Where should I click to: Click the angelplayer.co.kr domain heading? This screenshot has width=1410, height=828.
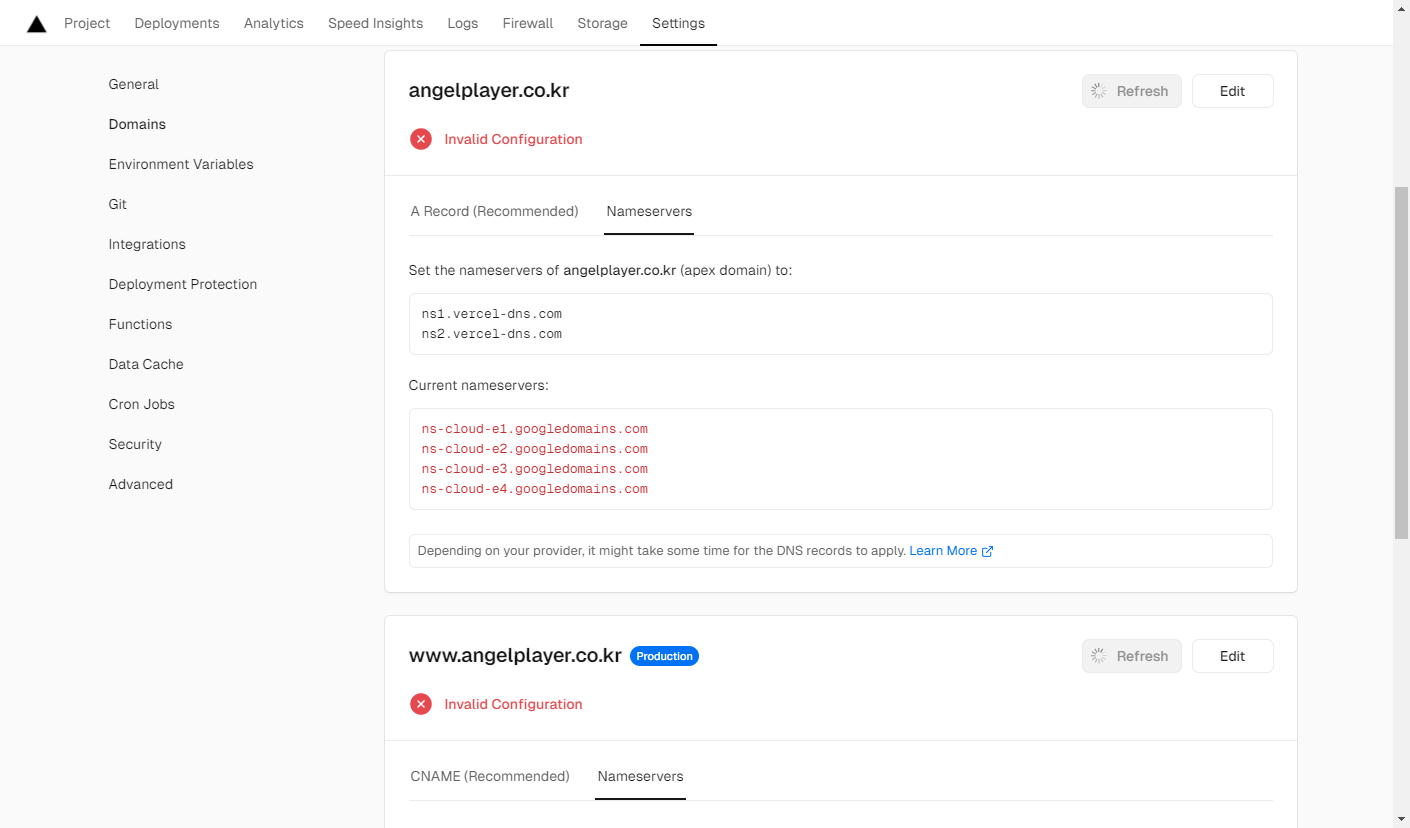click(x=489, y=90)
